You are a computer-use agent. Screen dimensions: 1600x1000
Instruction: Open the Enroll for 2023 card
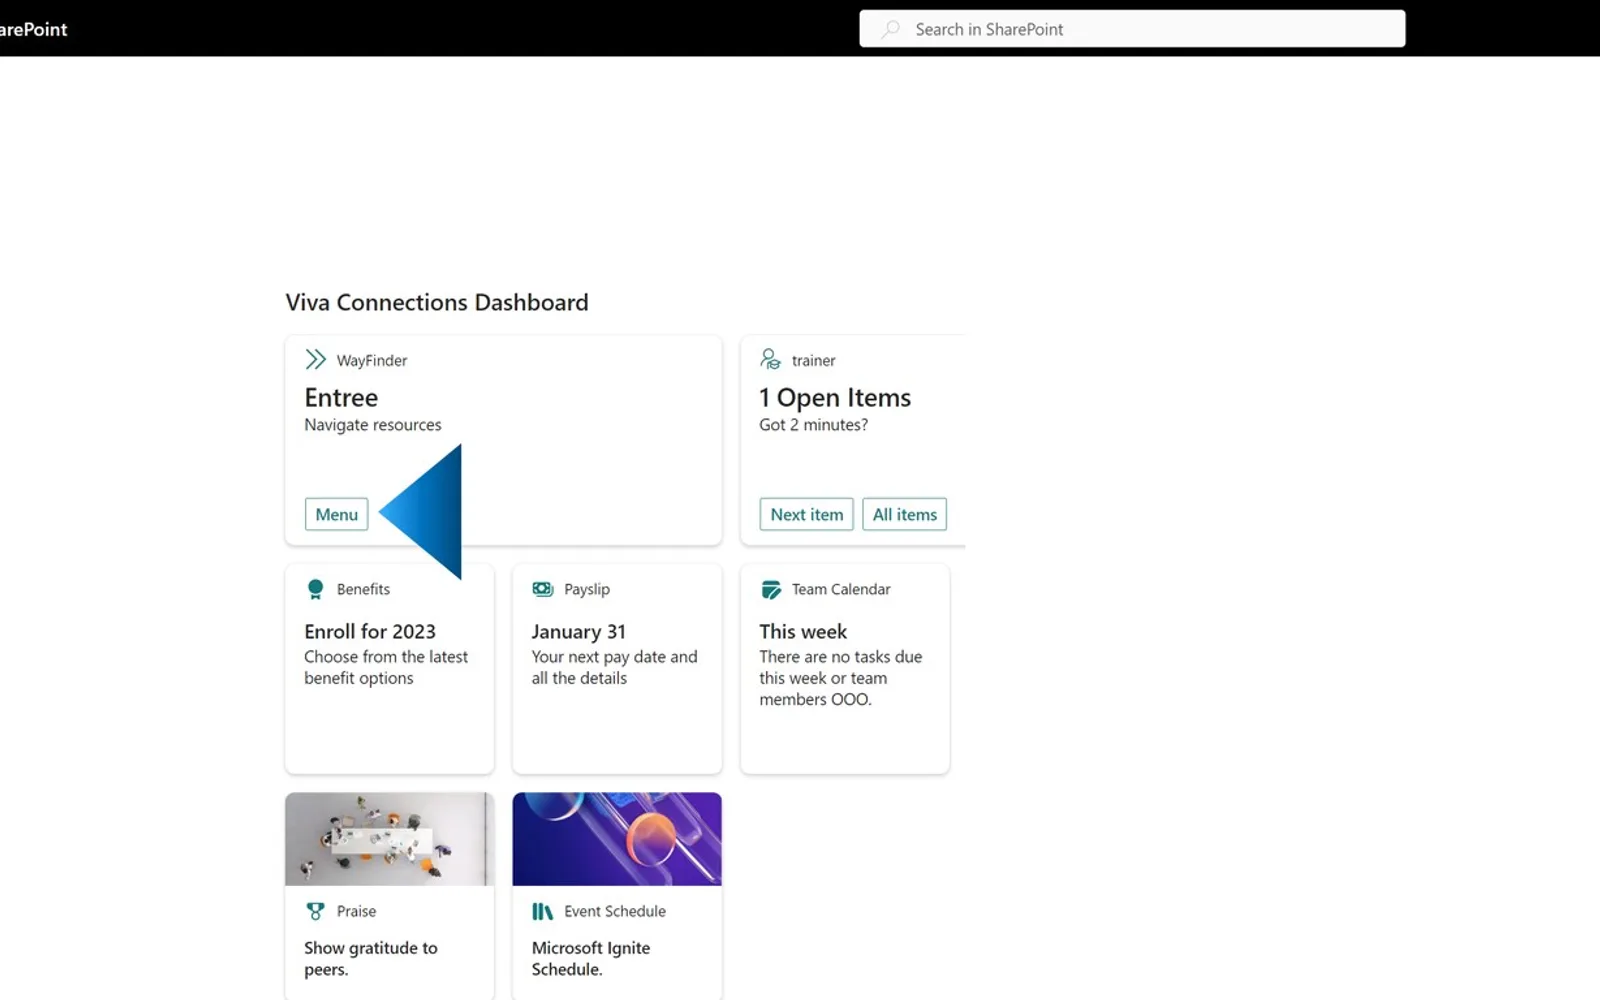[x=389, y=669]
